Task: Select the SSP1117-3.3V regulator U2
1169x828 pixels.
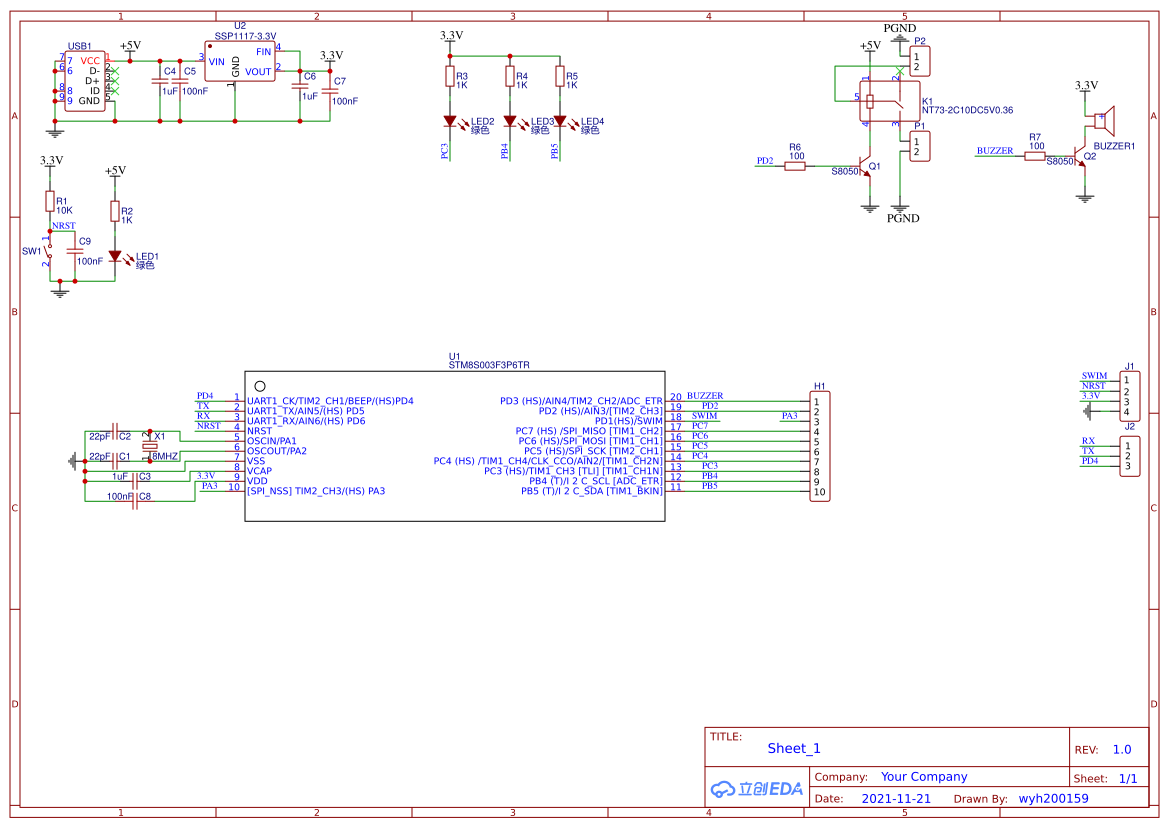Action: (x=239, y=61)
